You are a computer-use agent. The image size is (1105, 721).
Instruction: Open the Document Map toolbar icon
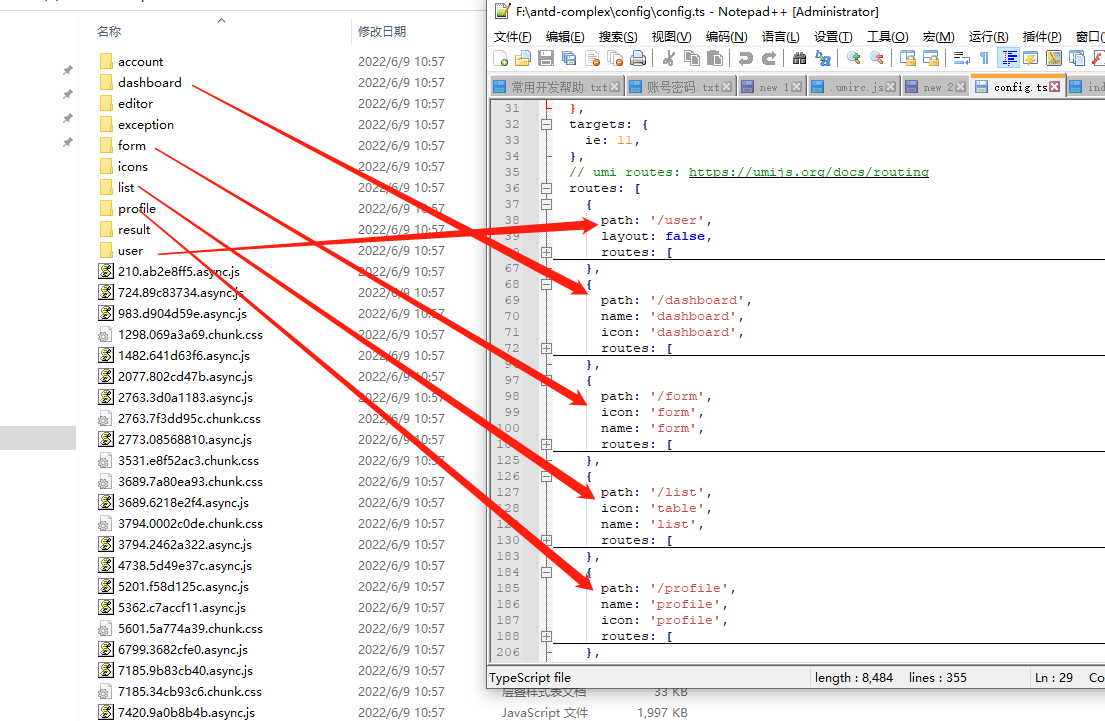pos(1054,58)
